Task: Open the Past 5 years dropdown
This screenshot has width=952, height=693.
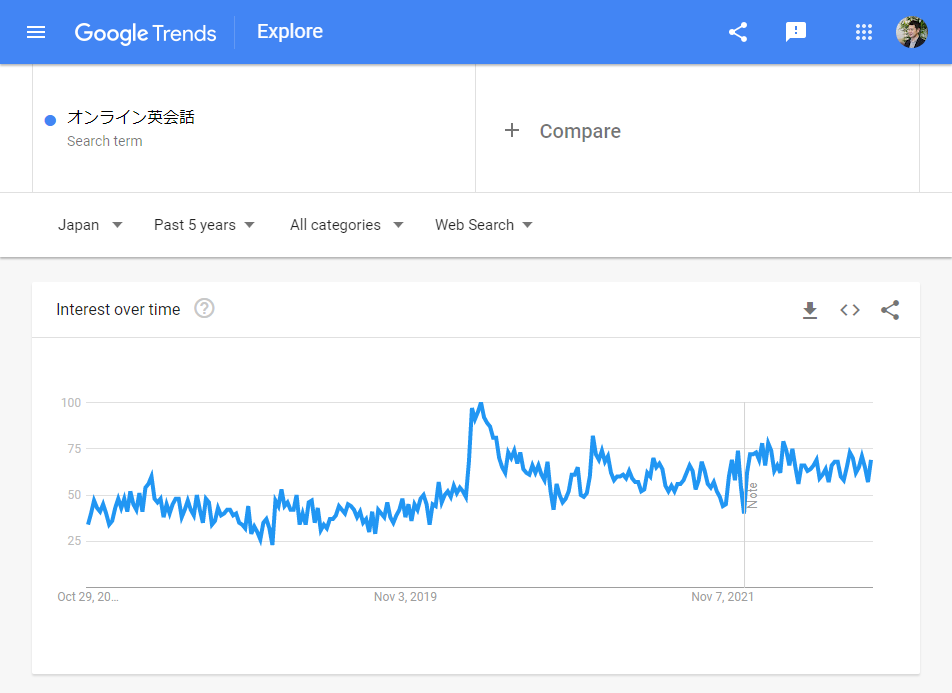Action: click(x=205, y=225)
